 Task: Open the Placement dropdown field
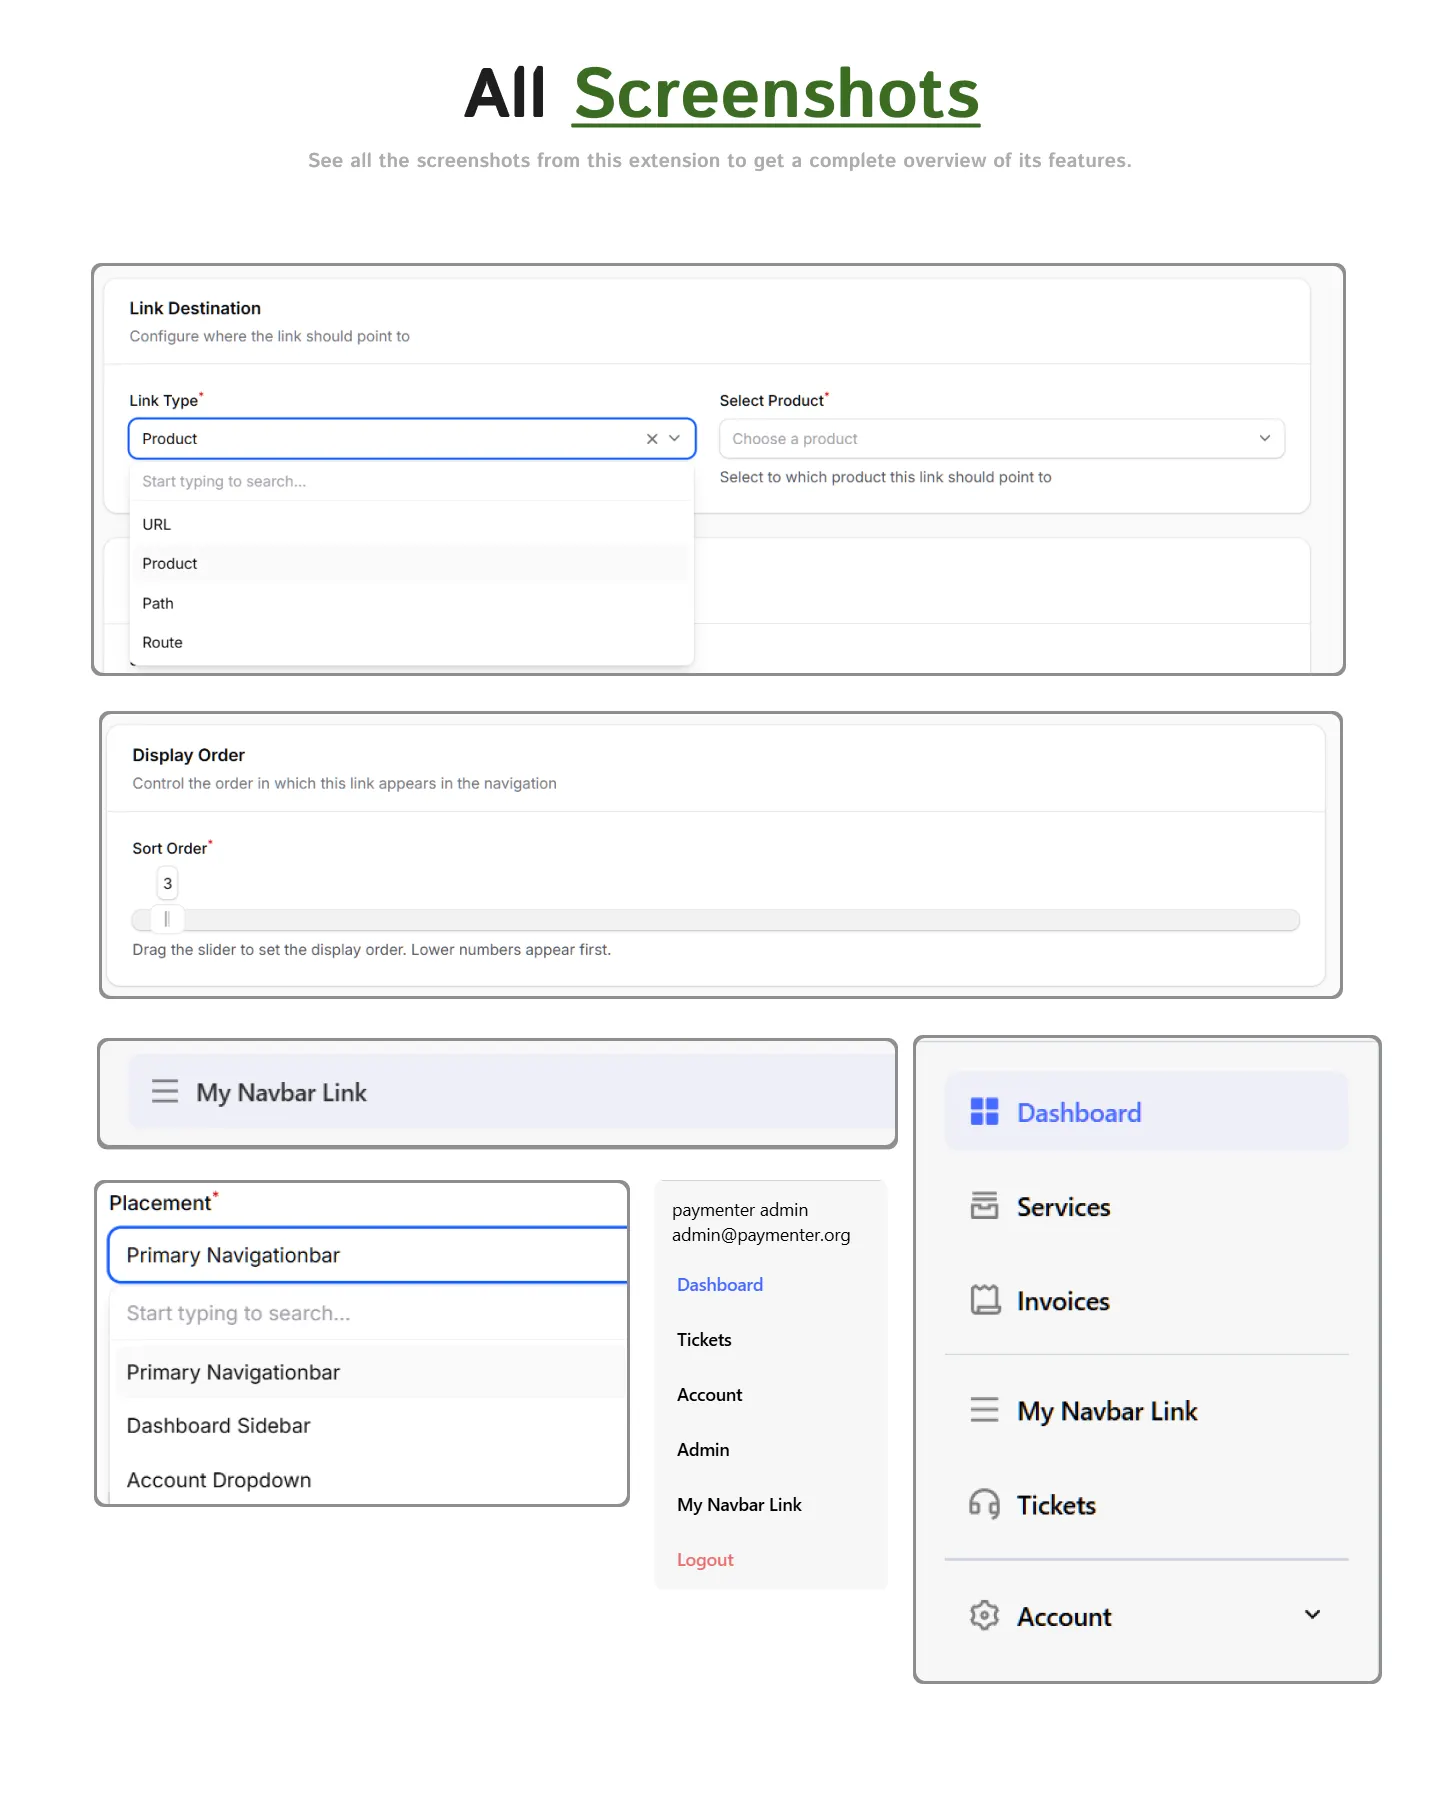[368, 1255]
